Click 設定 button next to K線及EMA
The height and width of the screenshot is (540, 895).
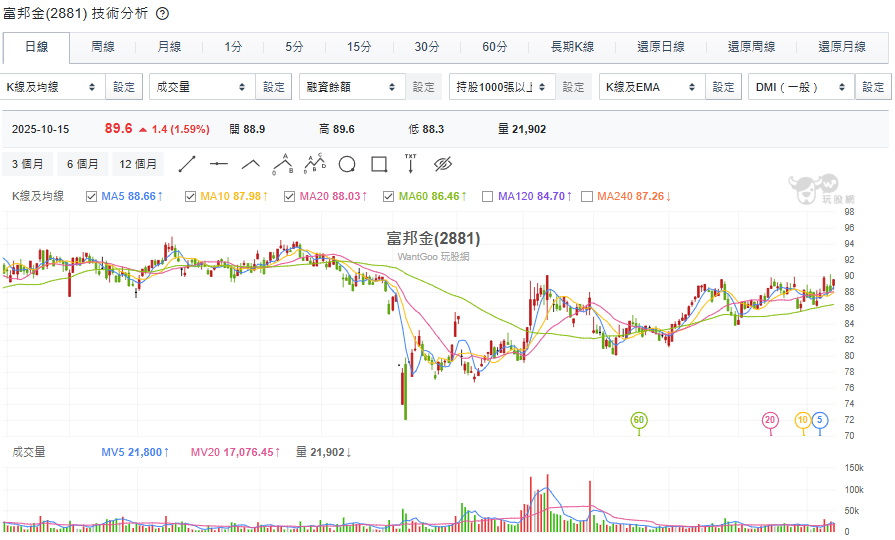pos(724,87)
